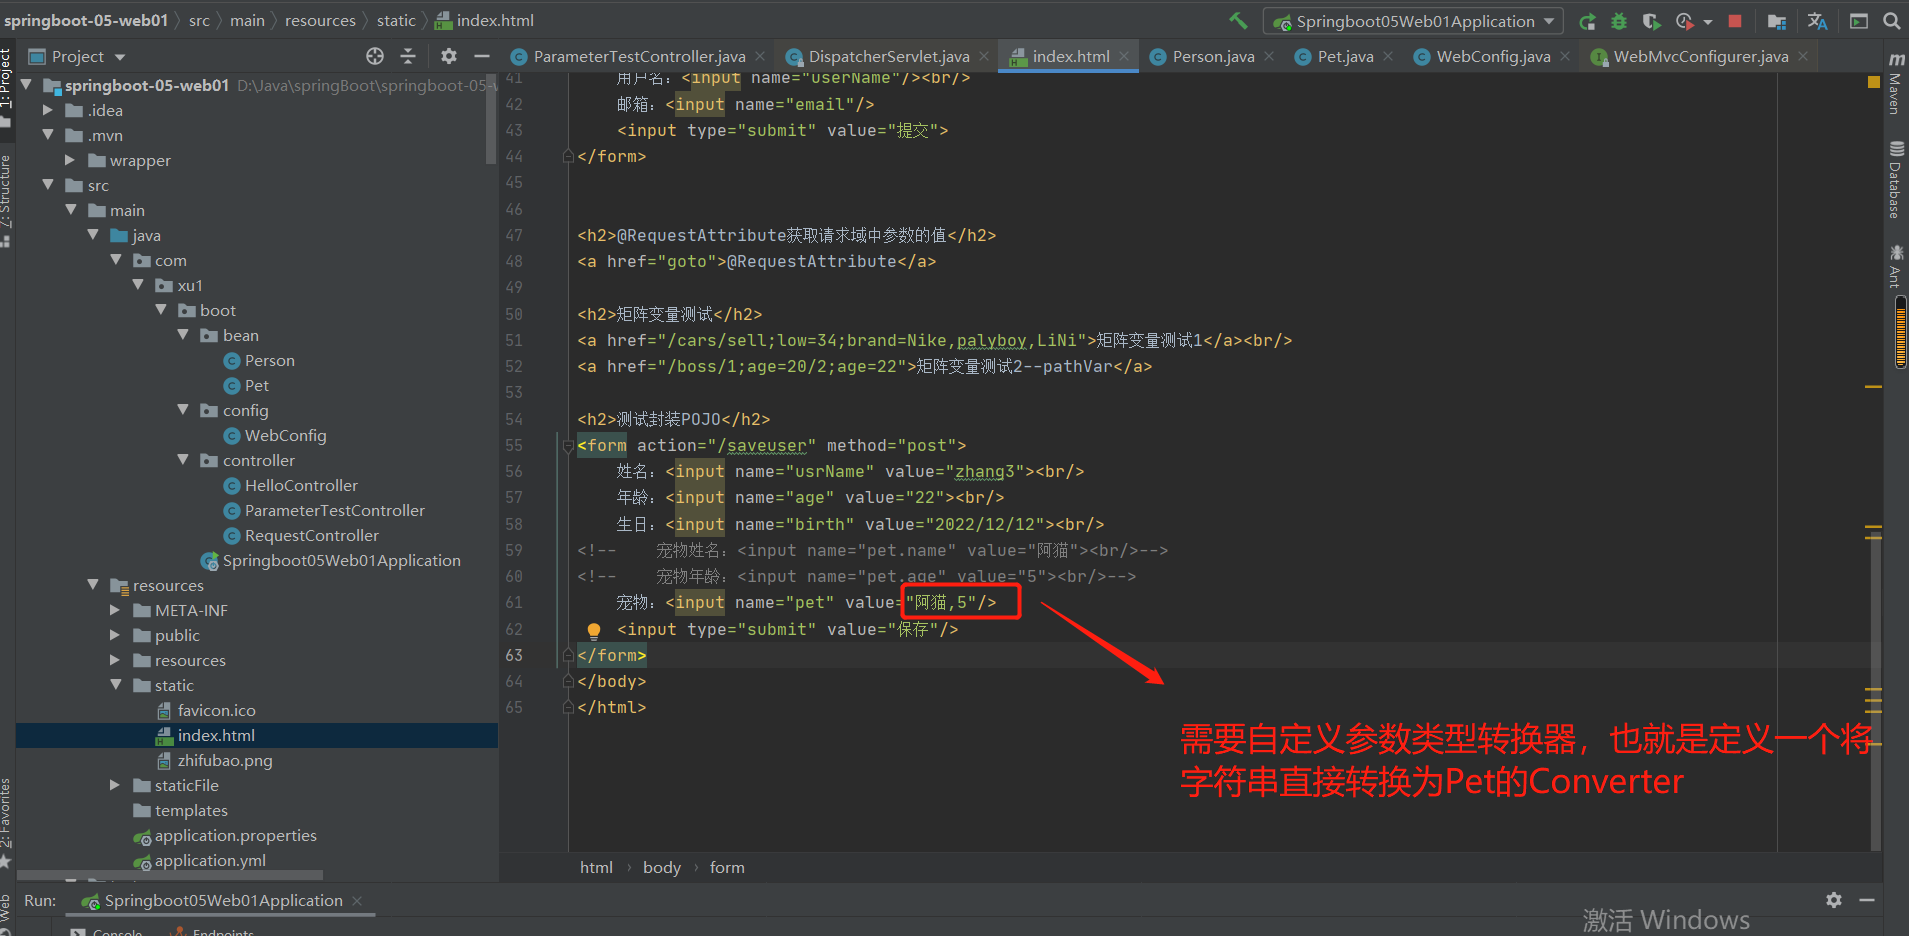Image resolution: width=1909 pixels, height=936 pixels.
Task: Switch to WebMvcConfigurer.java tab
Action: 1700,56
